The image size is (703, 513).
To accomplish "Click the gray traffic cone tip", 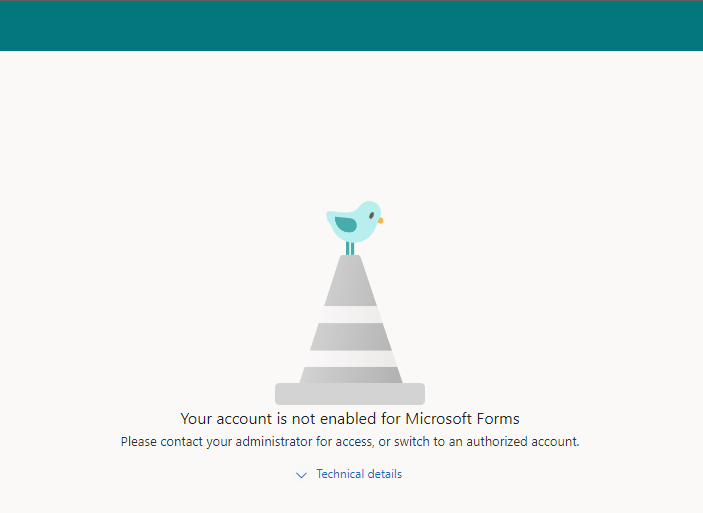I will pyautogui.click(x=350, y=265).
